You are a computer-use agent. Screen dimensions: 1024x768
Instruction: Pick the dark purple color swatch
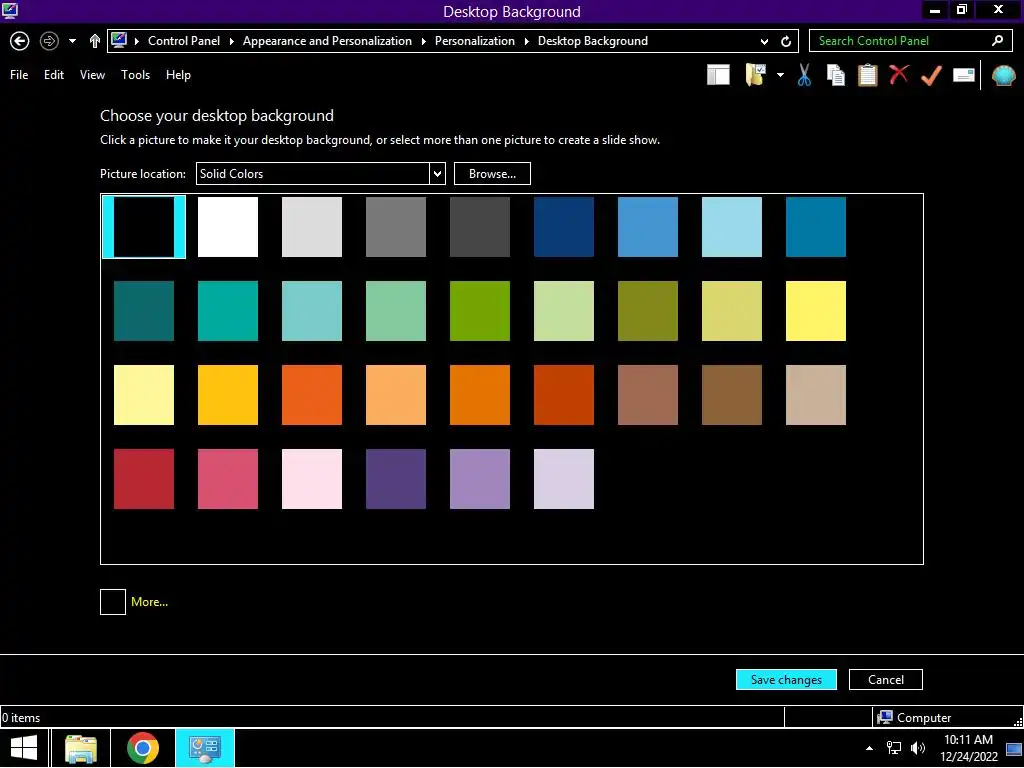tap(396, 479)
